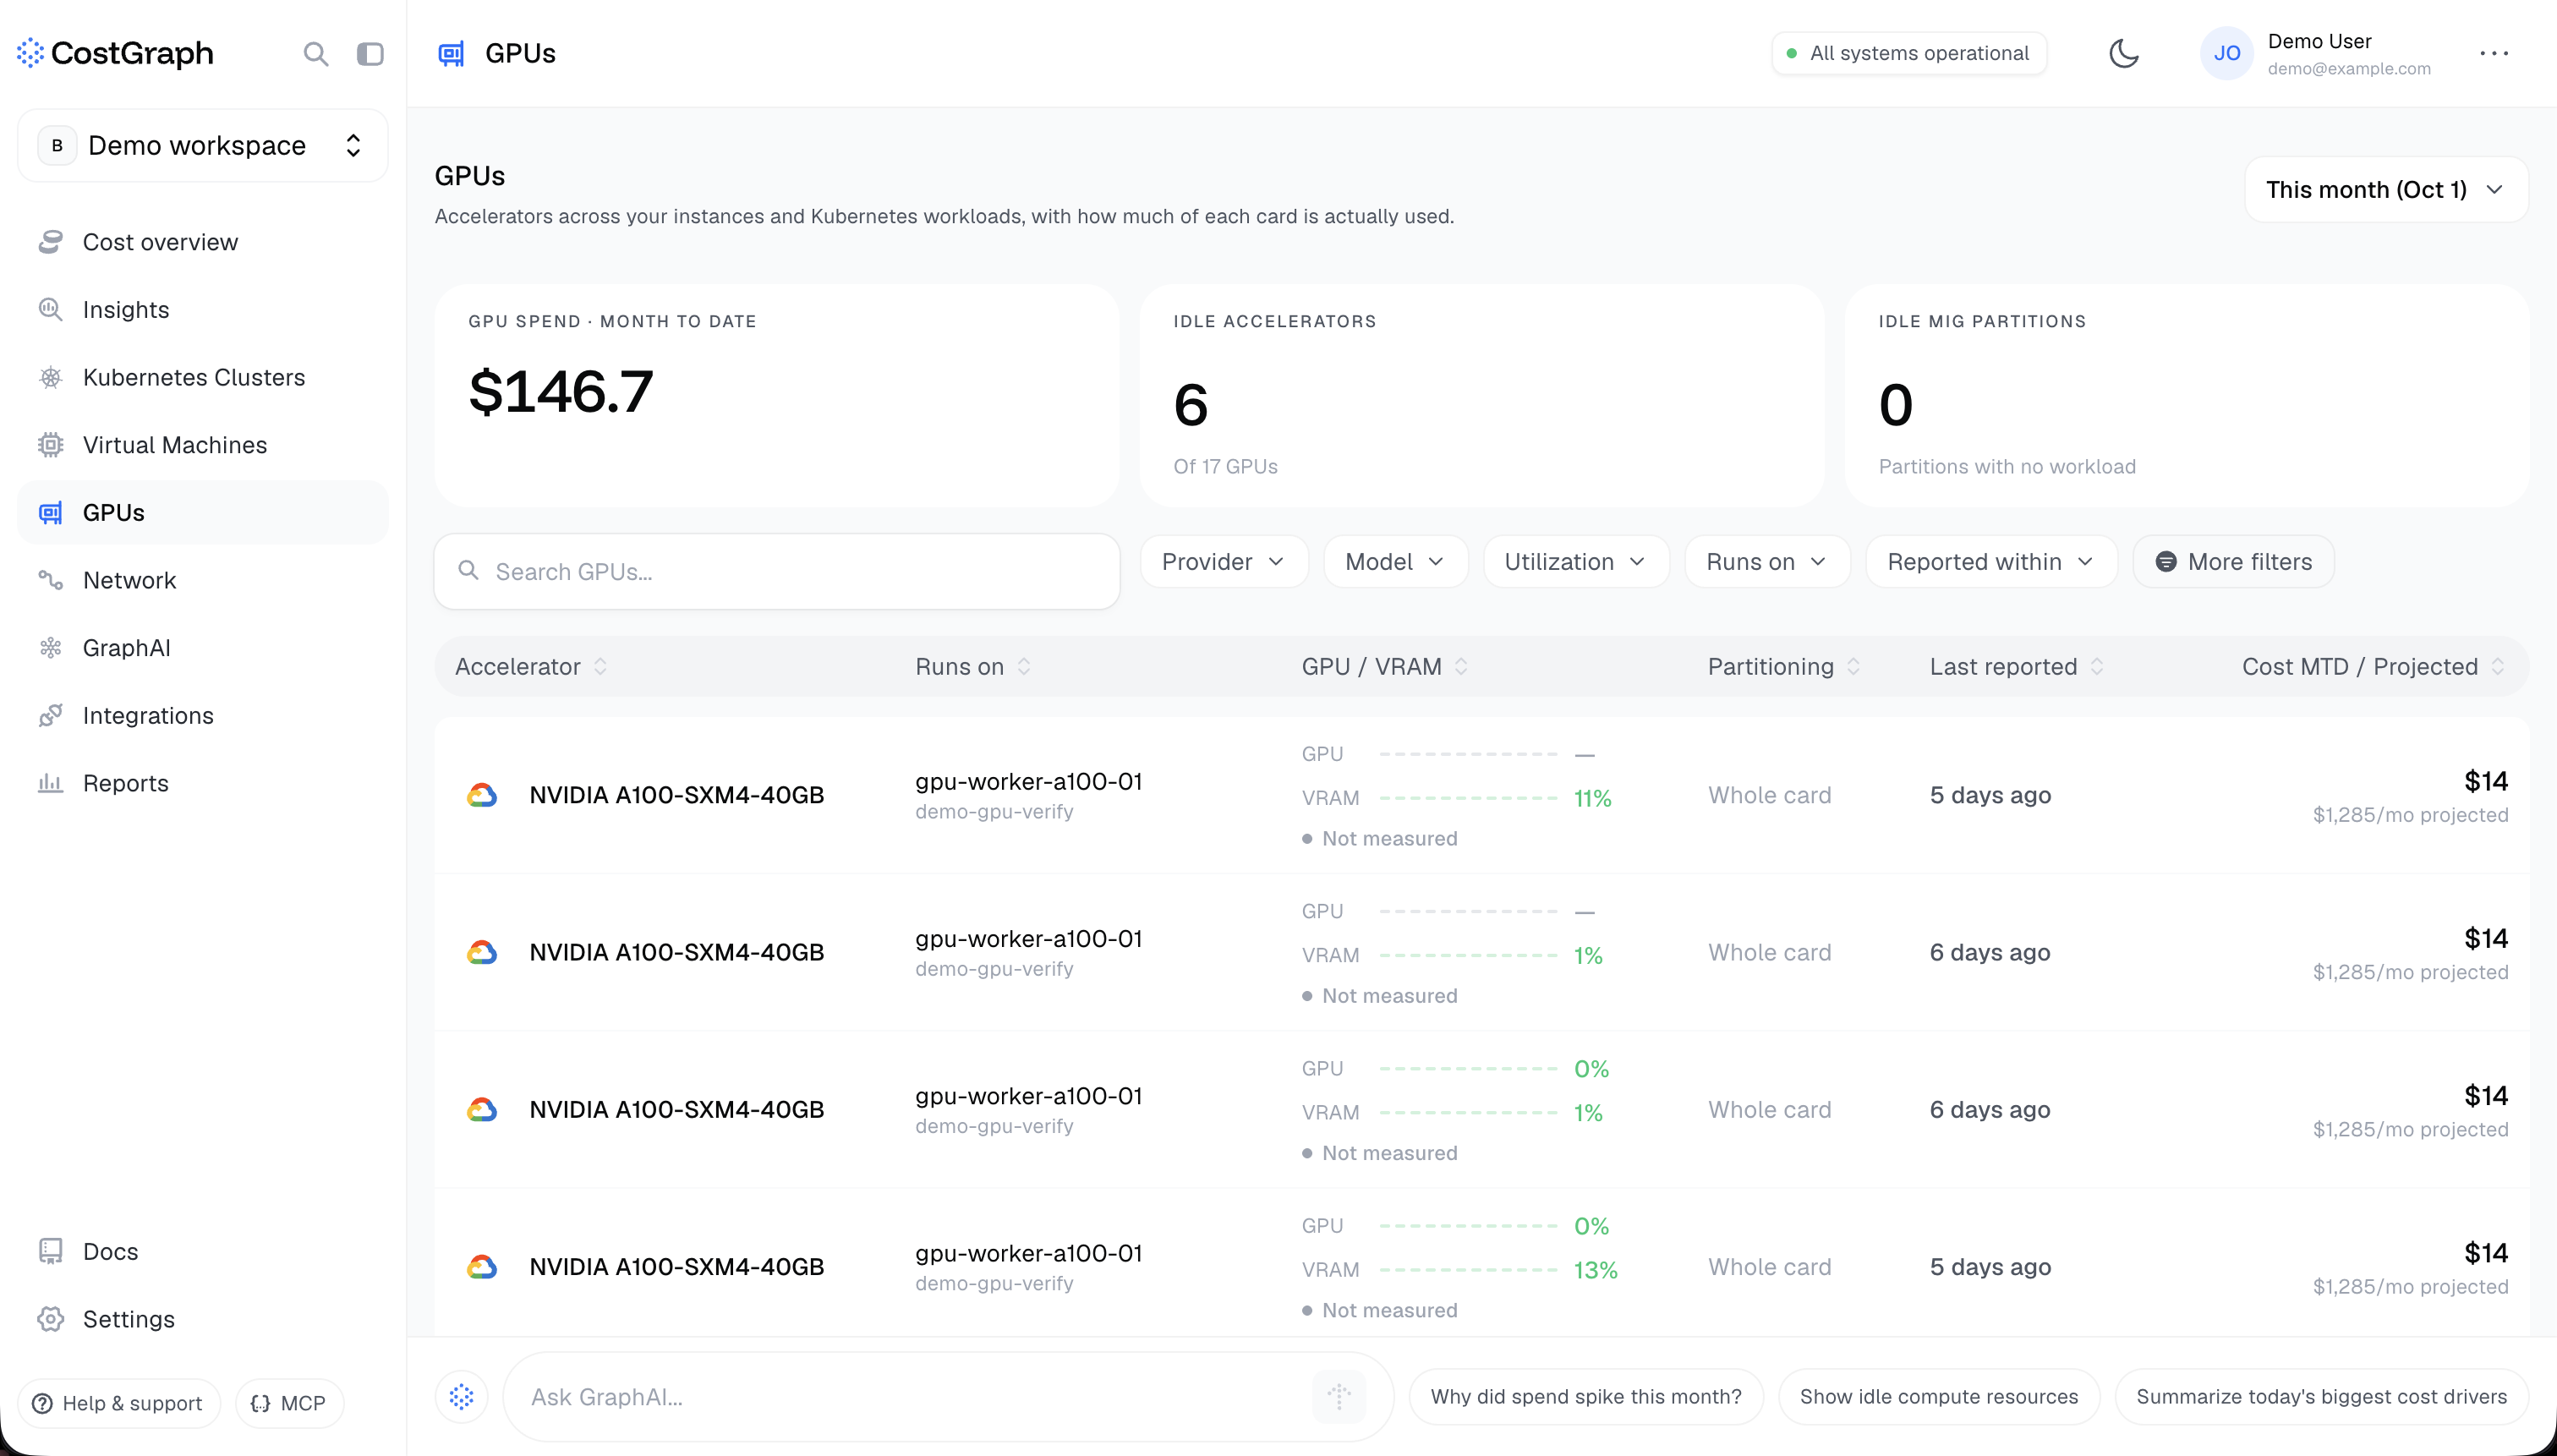This screenshot has height=1456, width=2557.
Task: Expand the Demo workspace switcher
Action: (x=203, y=146)
